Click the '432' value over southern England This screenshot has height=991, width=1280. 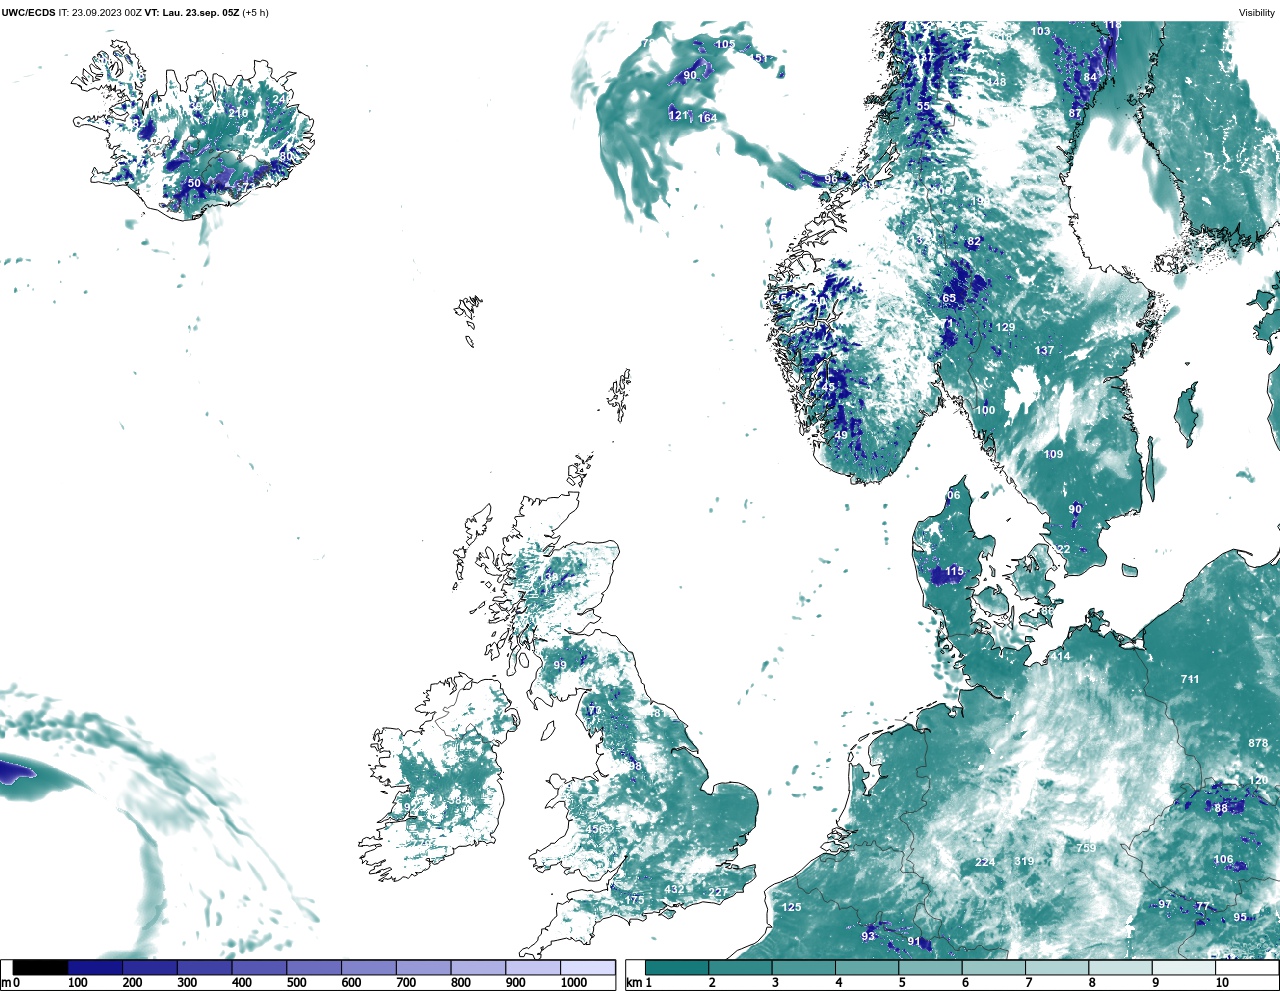[x=675, y=890]
